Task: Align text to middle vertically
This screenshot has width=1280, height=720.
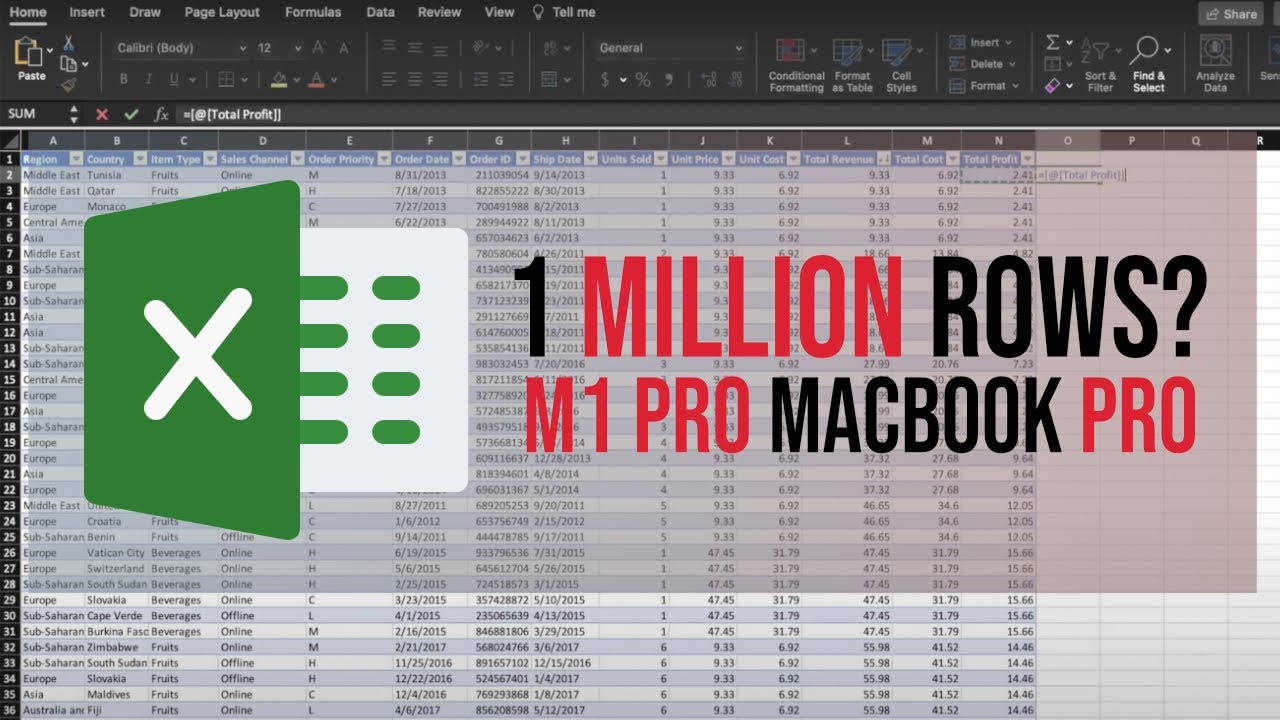Action: tap(413, 48)
